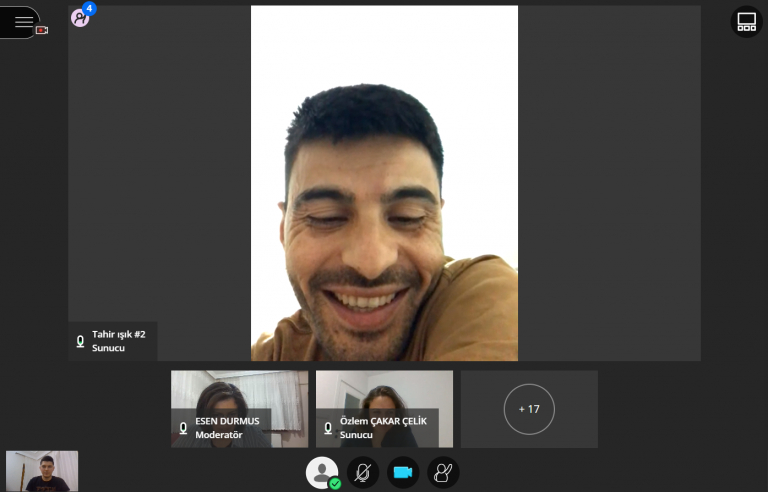The image size is (768, 492).
Task: Click the main speaker video feed
Action: coord(384,183)
